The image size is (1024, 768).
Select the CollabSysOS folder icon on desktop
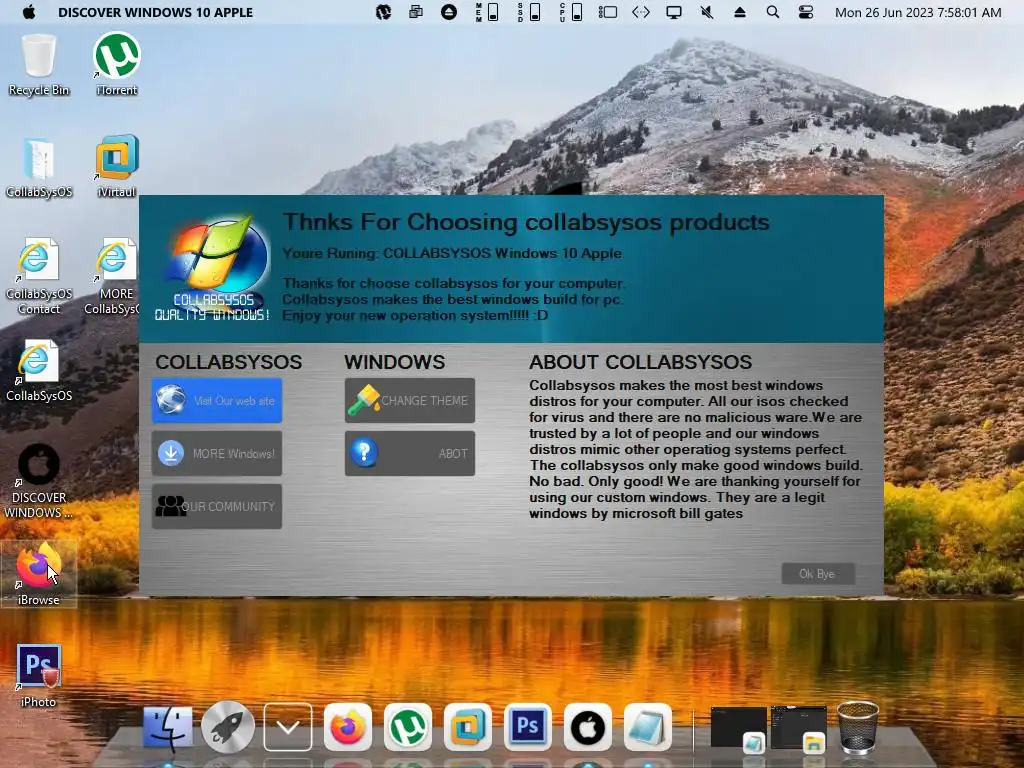click(39, 167)
